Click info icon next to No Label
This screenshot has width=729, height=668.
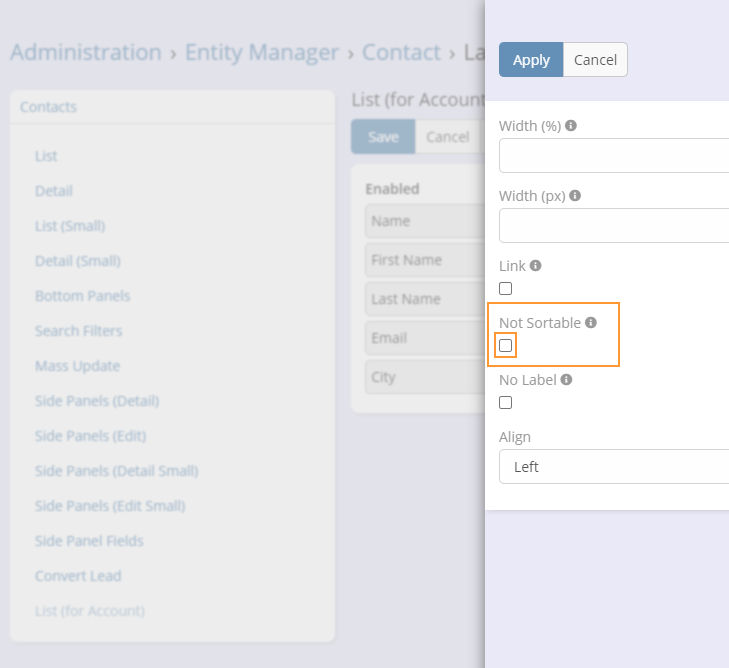[566, 380]
